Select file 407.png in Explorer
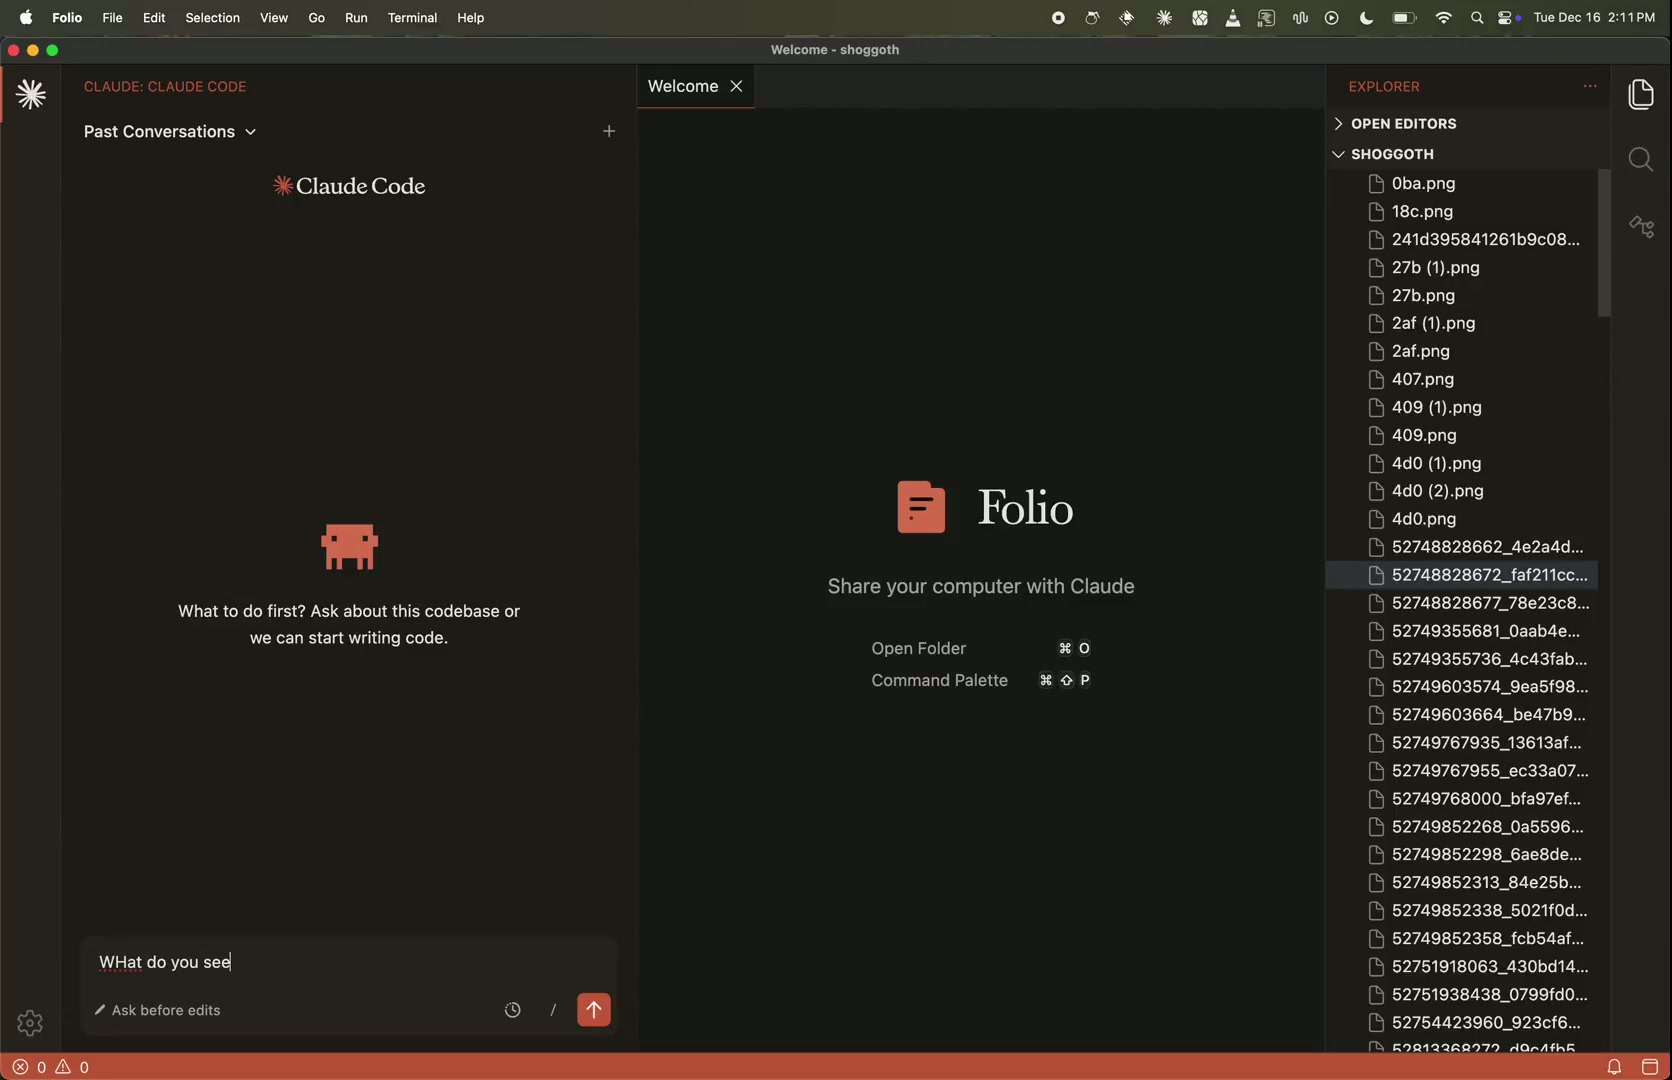1672x1080 pixels. [1462, 379]
